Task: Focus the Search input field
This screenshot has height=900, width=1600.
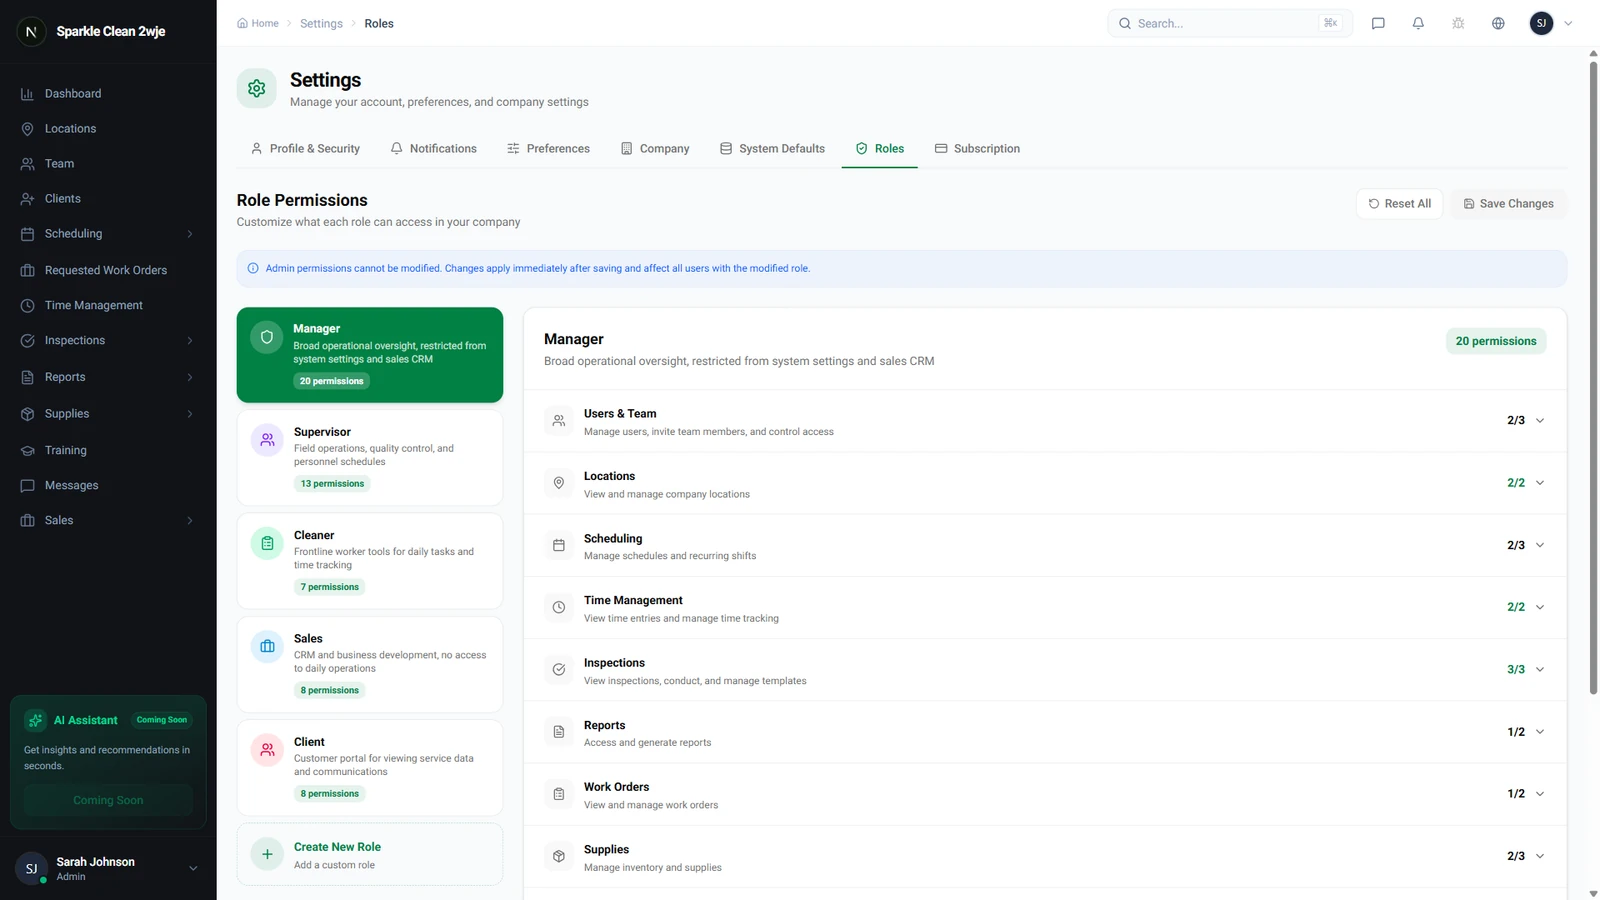Action: 1230,23
